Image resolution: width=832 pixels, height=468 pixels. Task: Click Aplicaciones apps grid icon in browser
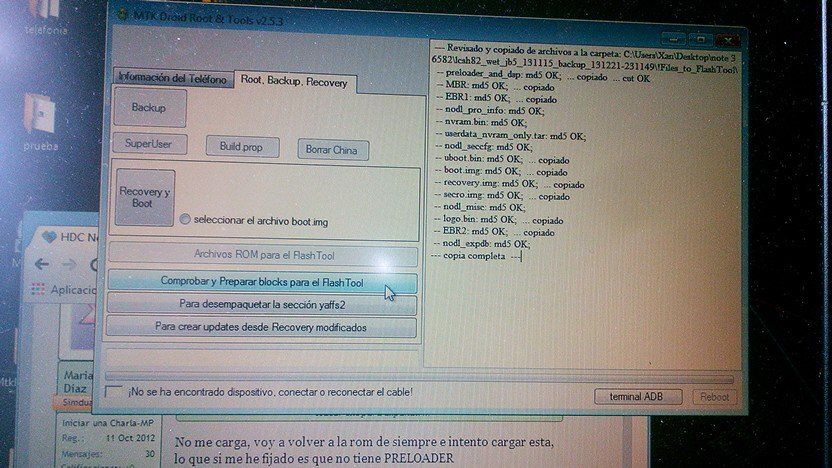[38, 290]
